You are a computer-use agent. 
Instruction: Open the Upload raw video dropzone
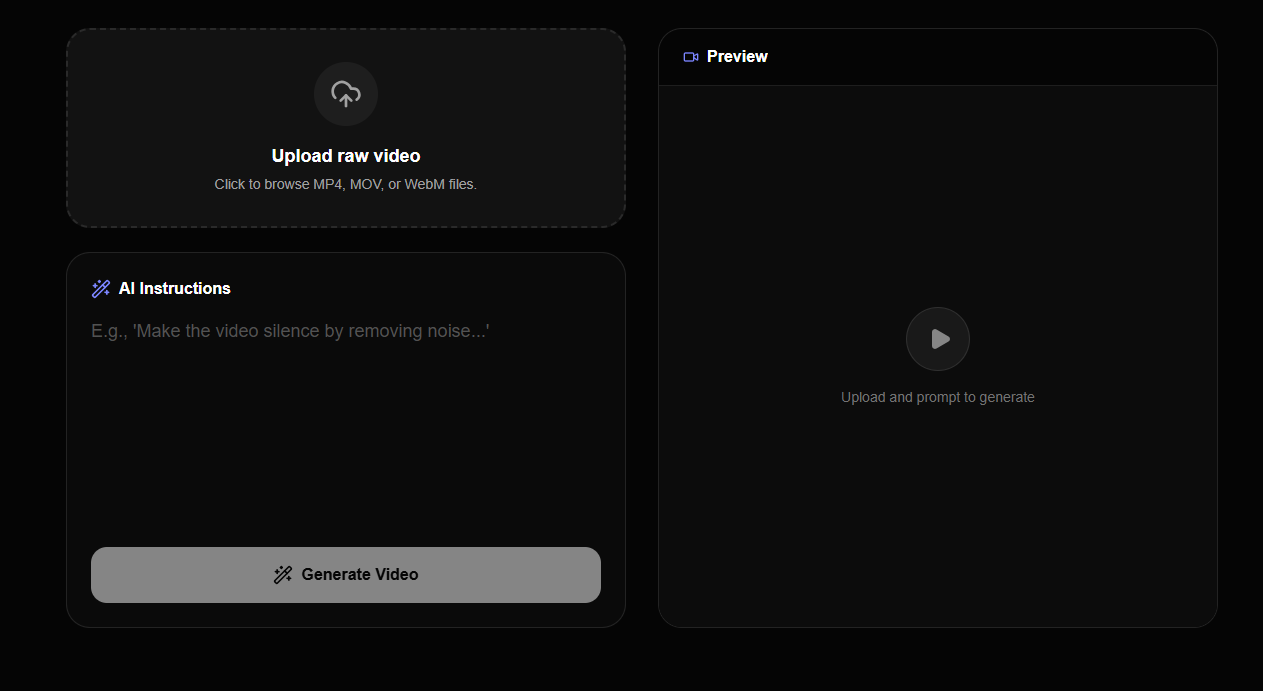[x=346, y=128]
